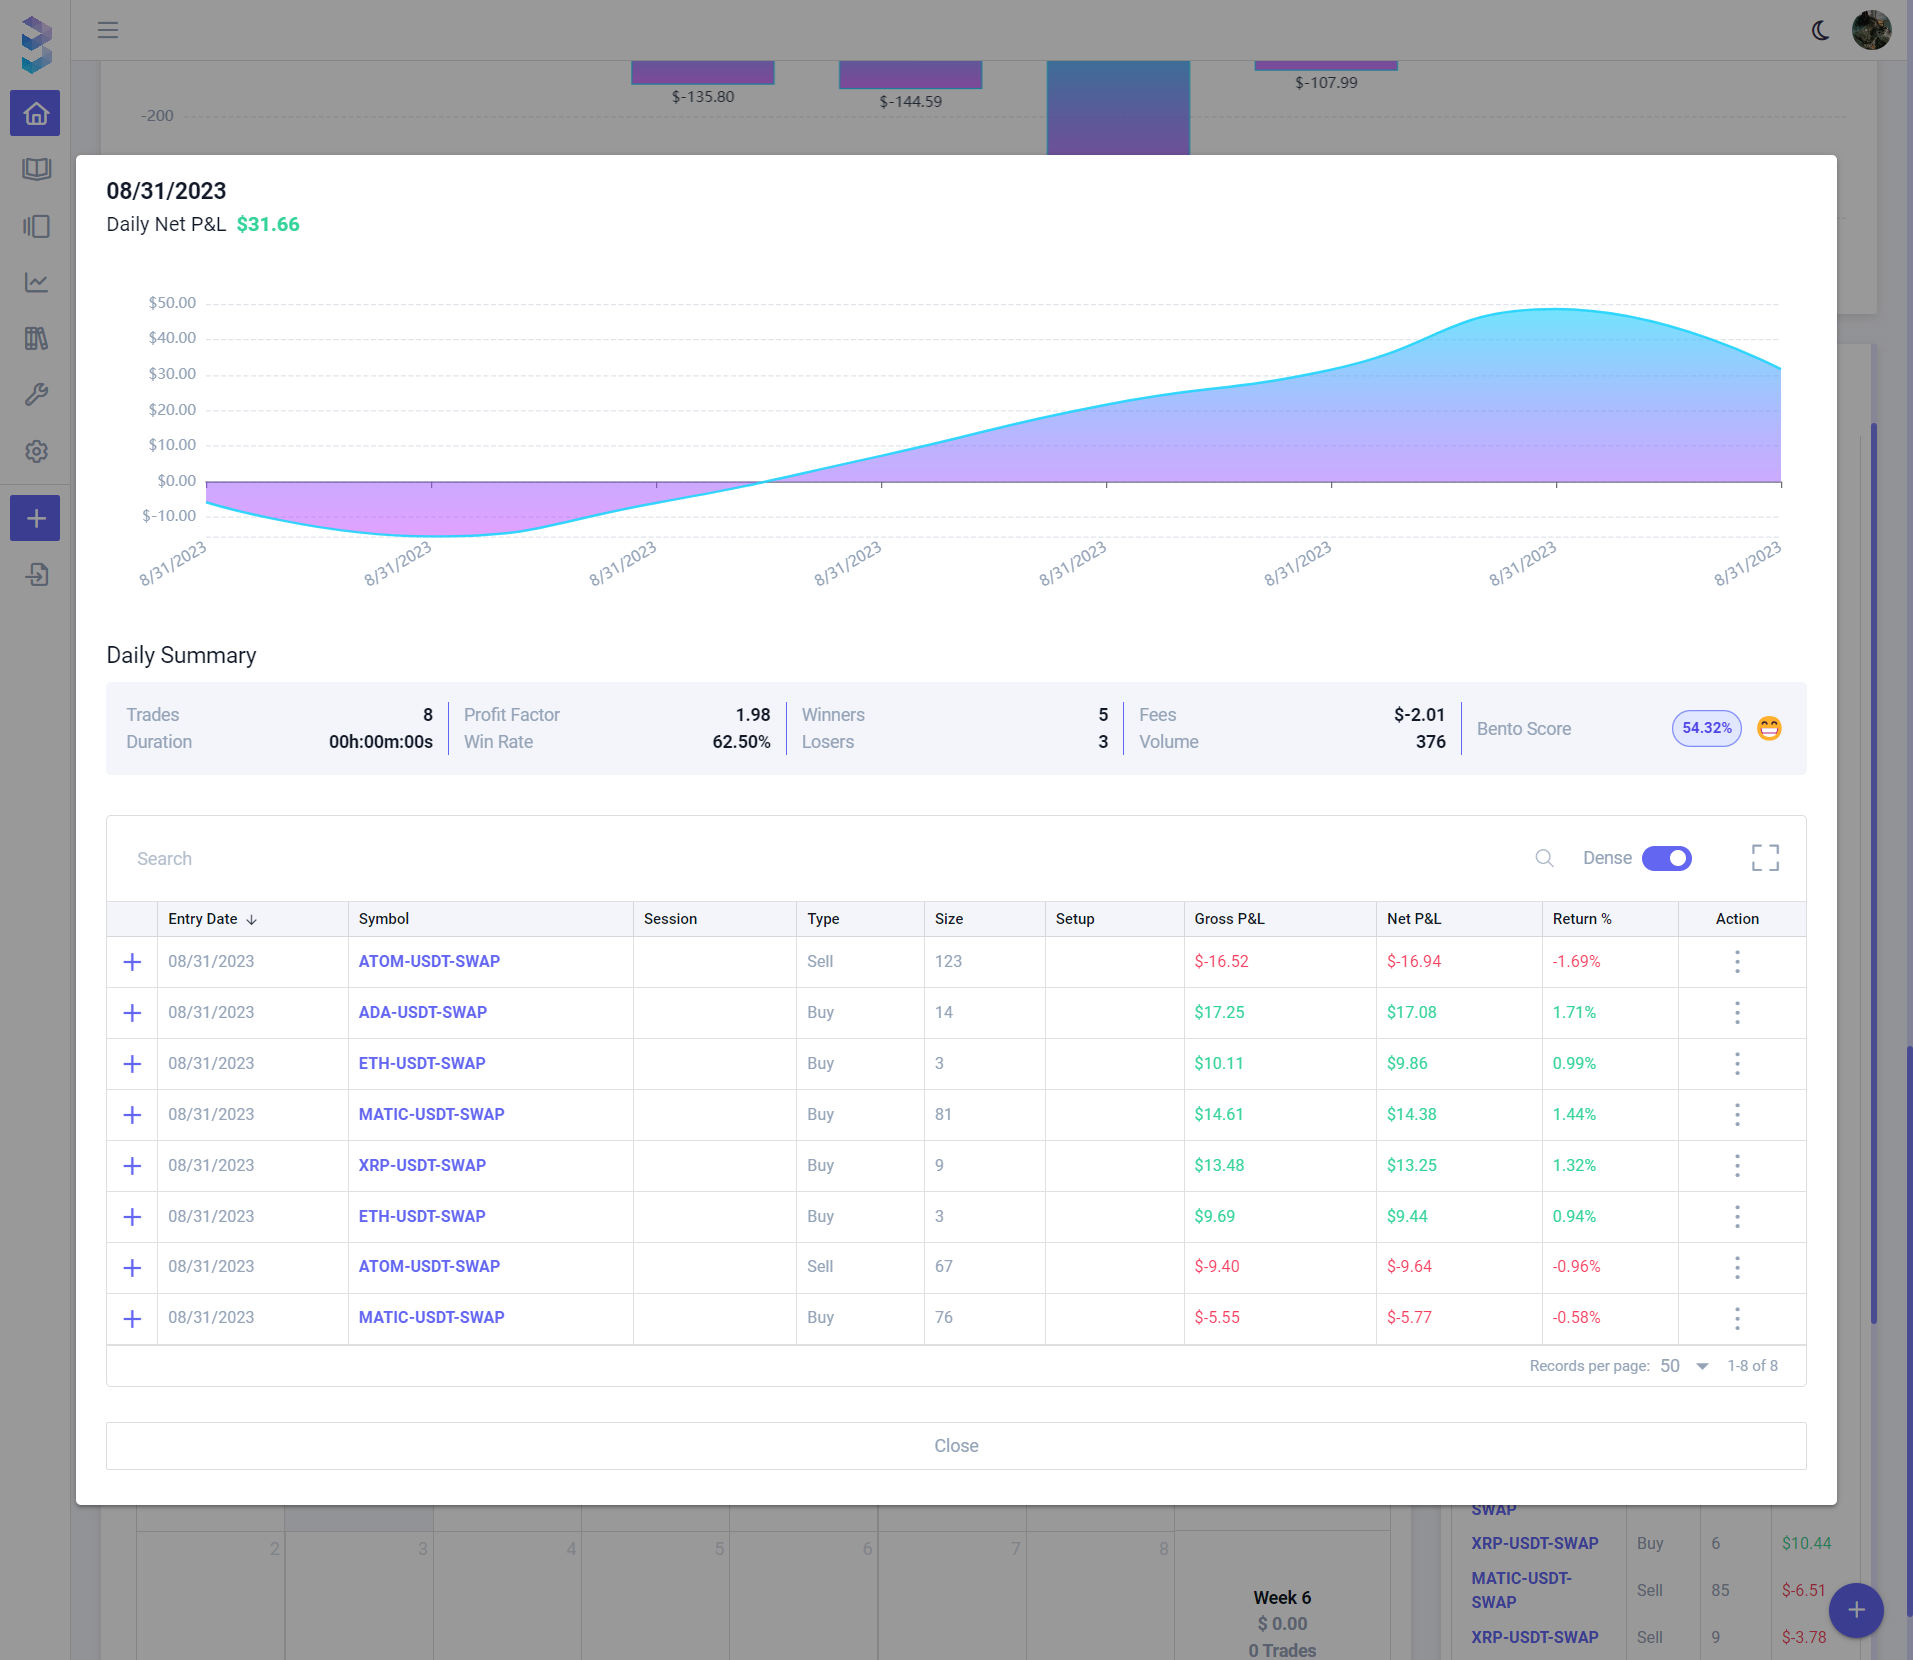Click the search magnifier icon in table

click(x=1544, y=858)
